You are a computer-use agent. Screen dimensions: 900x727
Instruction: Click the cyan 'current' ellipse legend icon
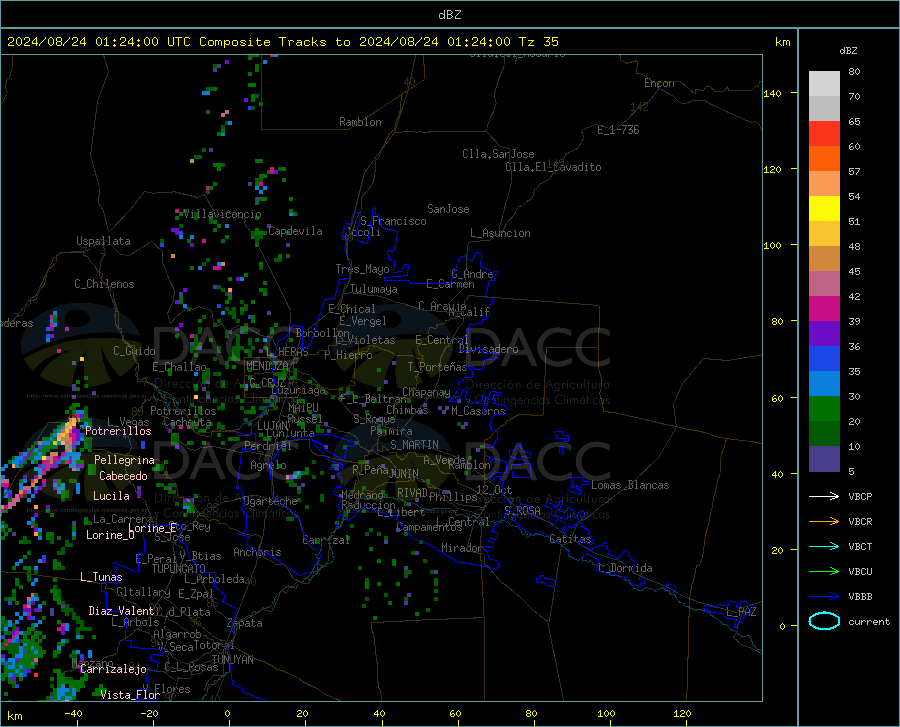pos(824,621)
